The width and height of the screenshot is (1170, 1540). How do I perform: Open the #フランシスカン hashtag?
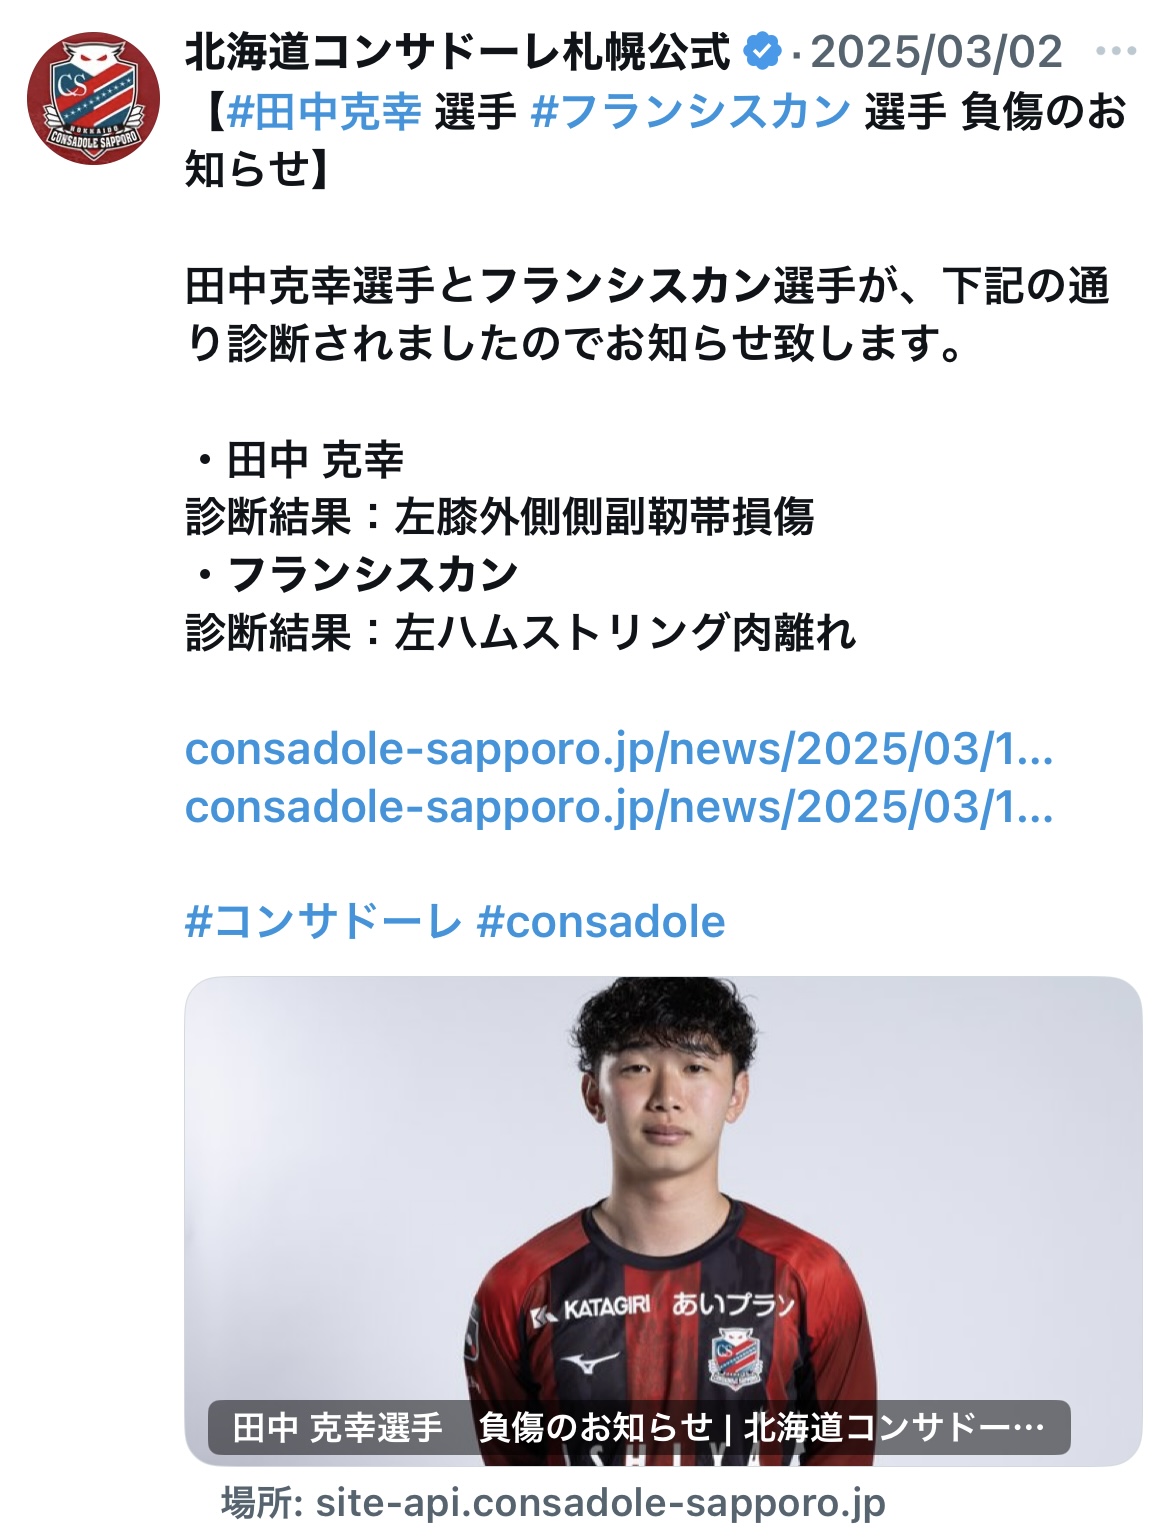point(691,111)
